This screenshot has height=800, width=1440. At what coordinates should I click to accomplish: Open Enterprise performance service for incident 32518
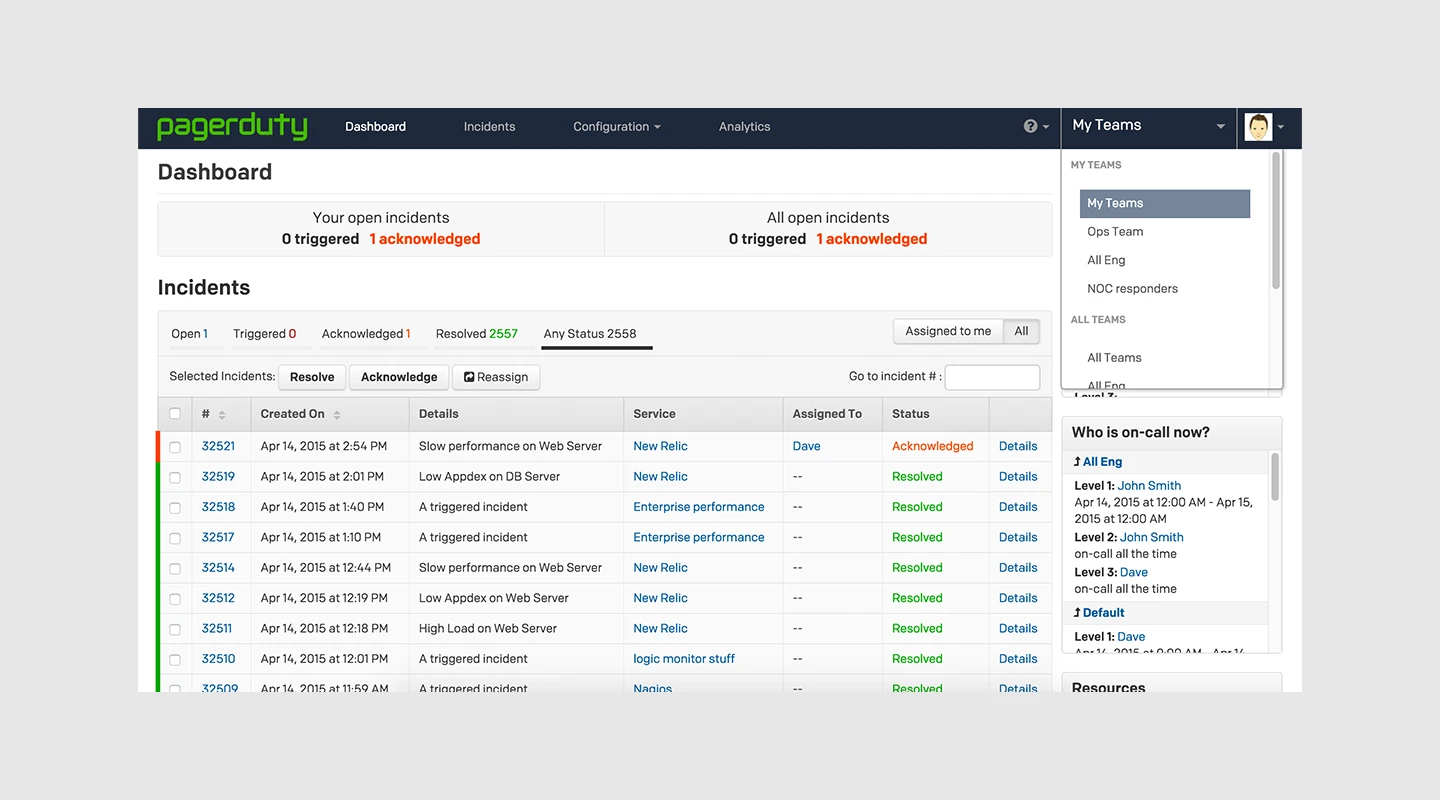pyautogui.click(x=698, y=507)
